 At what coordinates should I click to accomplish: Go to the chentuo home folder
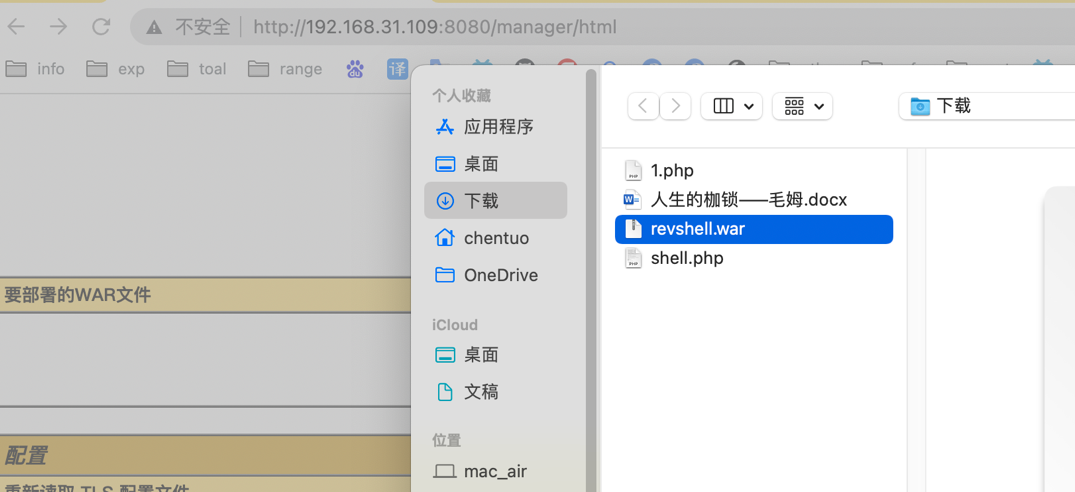click(x=495, y=238)
